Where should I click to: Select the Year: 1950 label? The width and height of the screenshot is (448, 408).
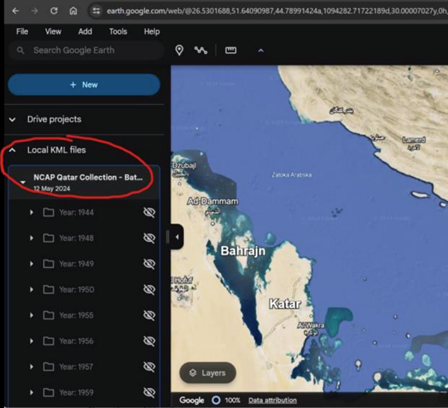[77, 289]
